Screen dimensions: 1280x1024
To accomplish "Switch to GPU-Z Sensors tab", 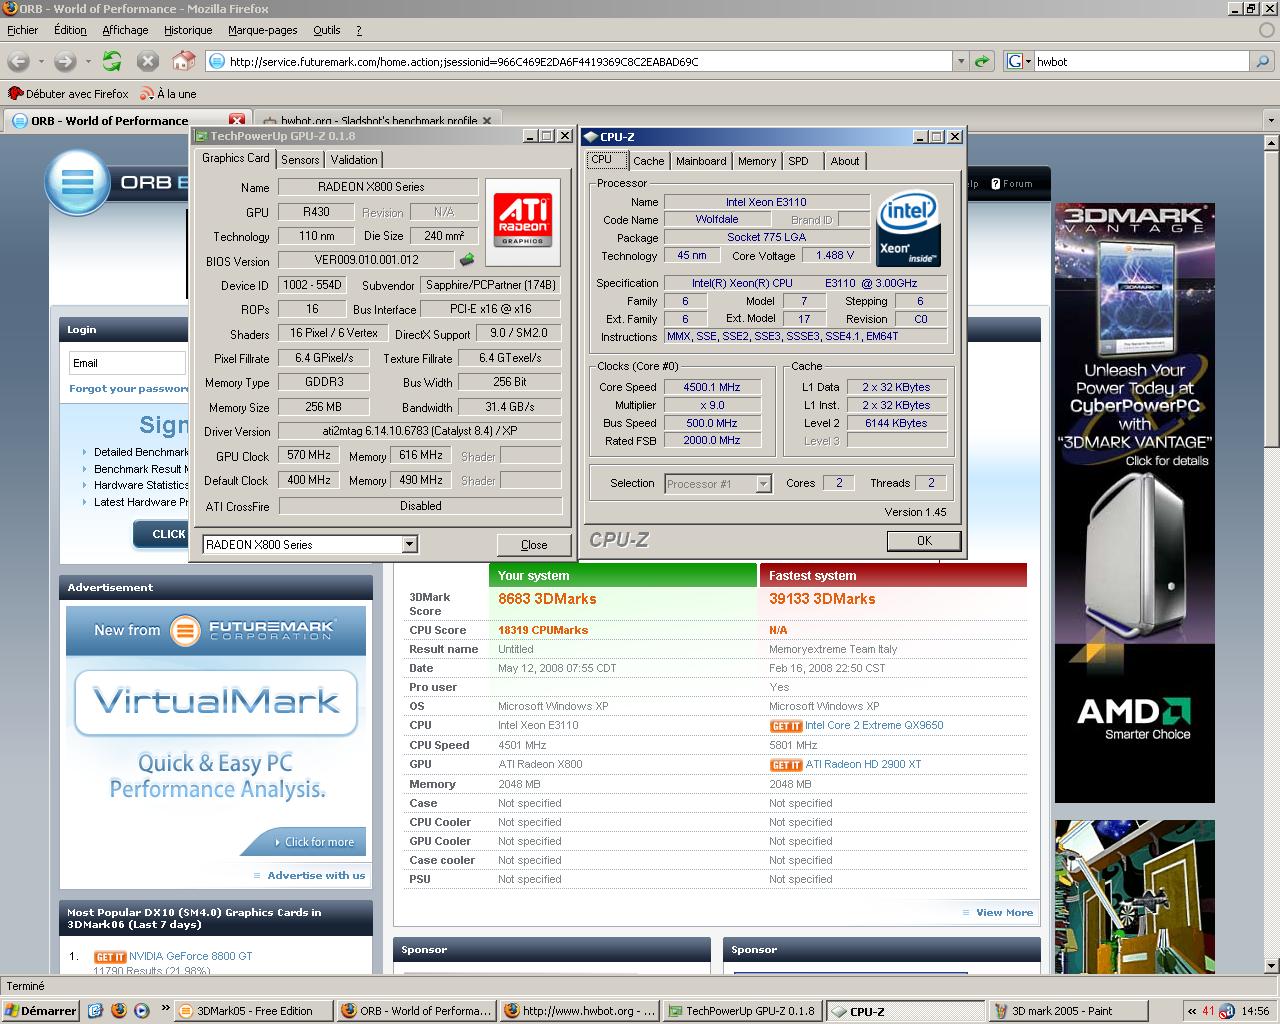I will point(300,160).
